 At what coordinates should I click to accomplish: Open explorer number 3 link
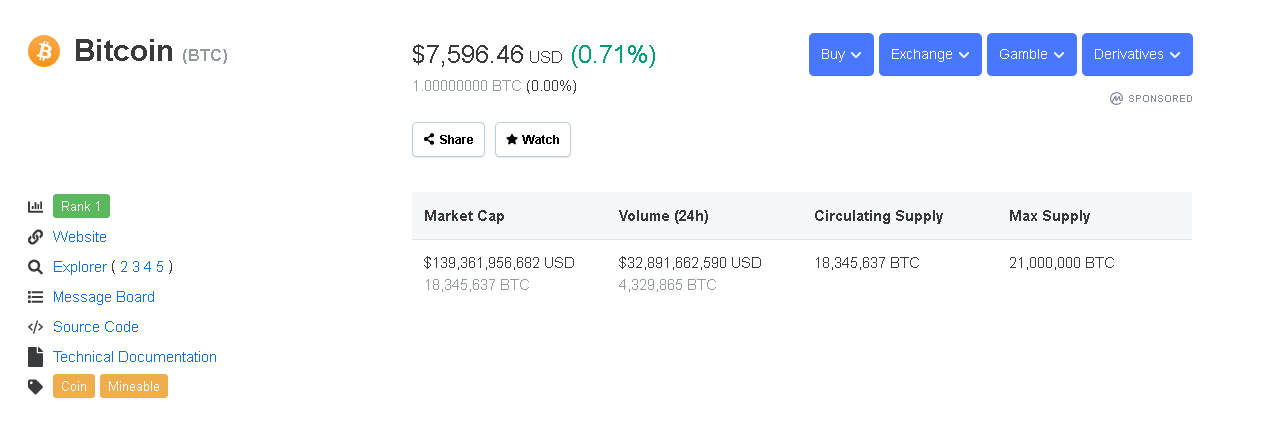136,267
